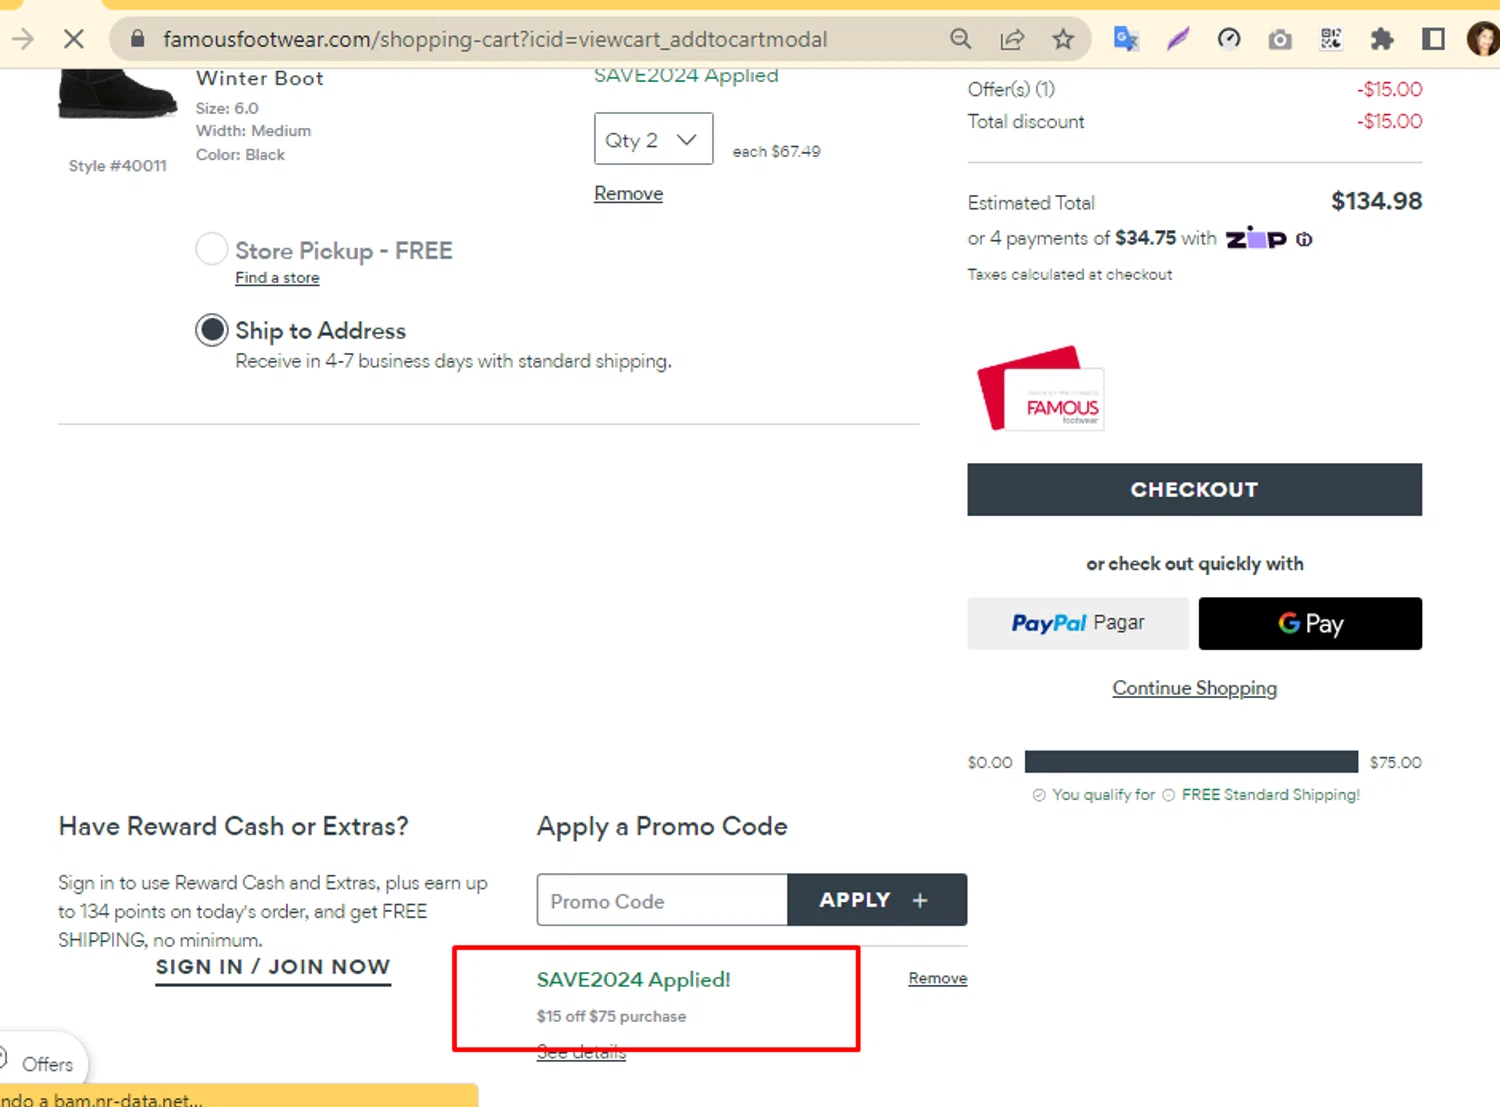Click the "SAVE2024 Applied!" confirmation text
Image resolution: width=1500 pixels, height=1107 pixels.
tap(634, 980)
